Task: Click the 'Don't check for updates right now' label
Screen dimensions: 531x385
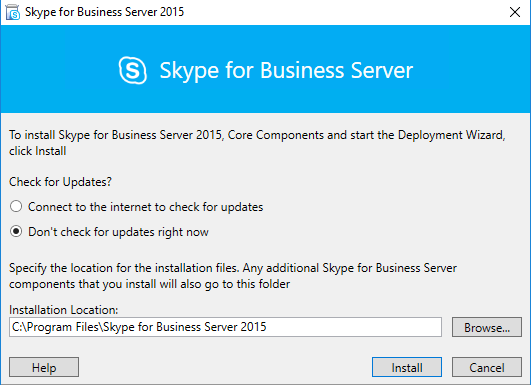Action: pyautogui.click(x=118, y=232)
